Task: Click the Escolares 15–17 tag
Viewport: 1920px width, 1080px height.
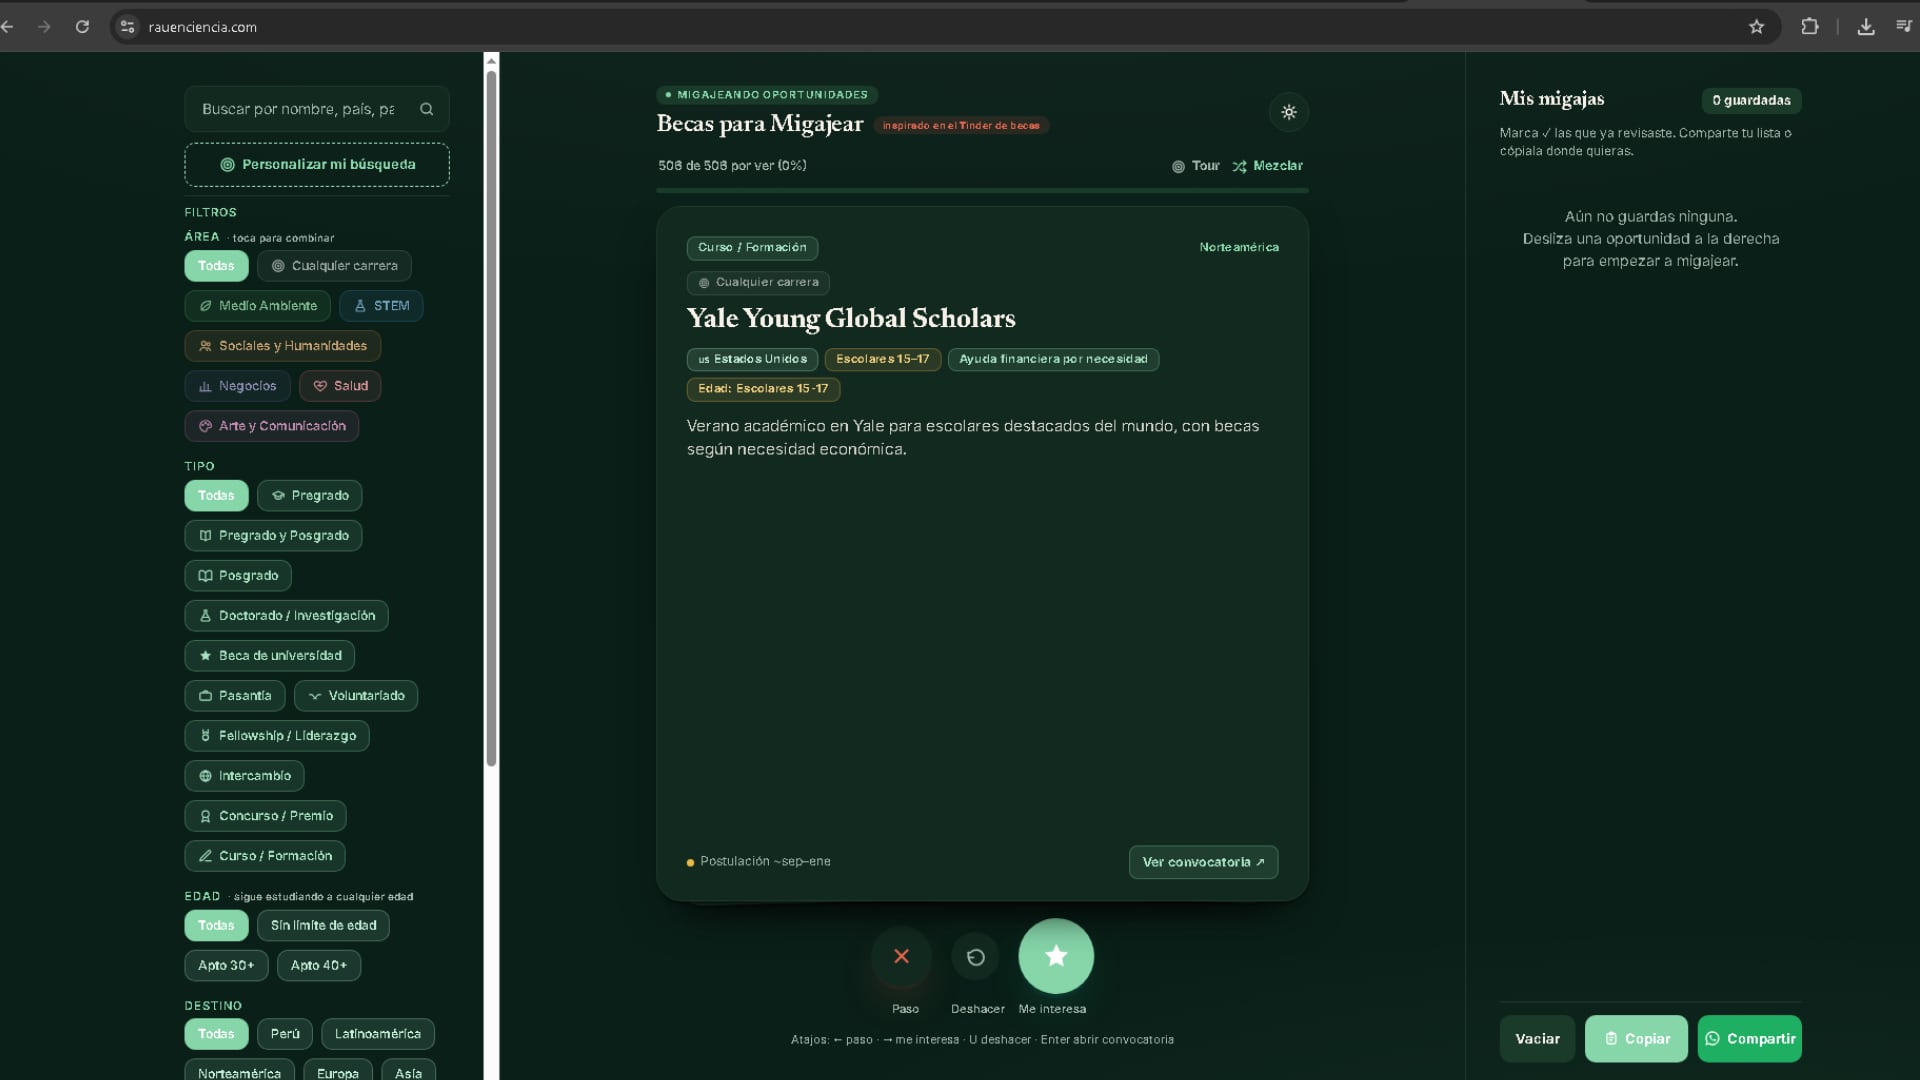Action: (882, 359)
